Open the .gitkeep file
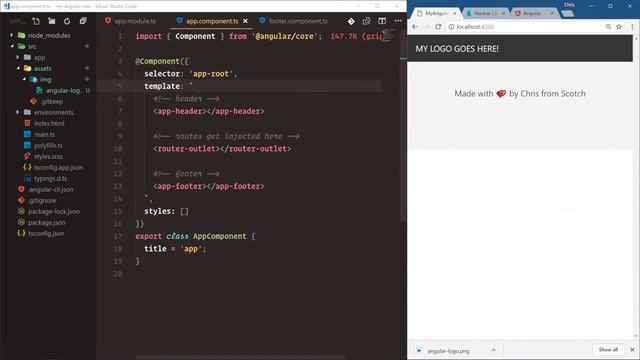640x360 pixels. coord(51,102)
